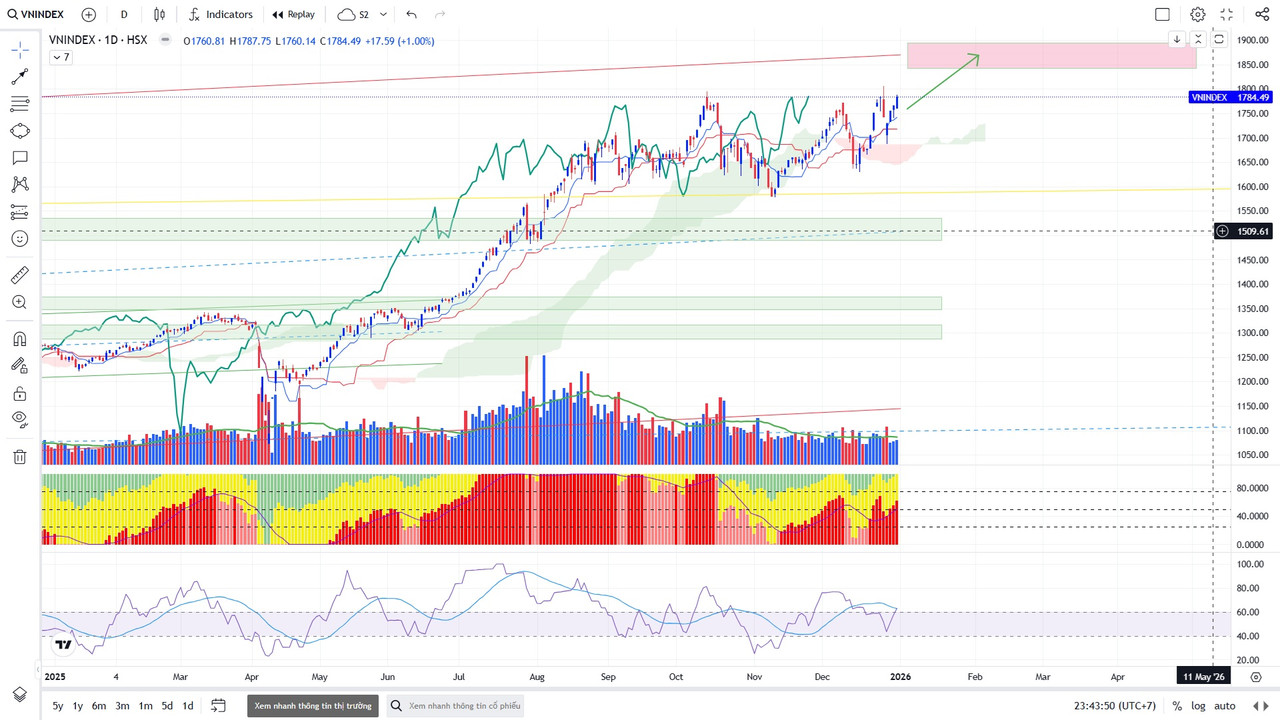The image size is (1280, 720).
Task: Toggle magnet mode for drawings
Action: (x=20, y=339)
